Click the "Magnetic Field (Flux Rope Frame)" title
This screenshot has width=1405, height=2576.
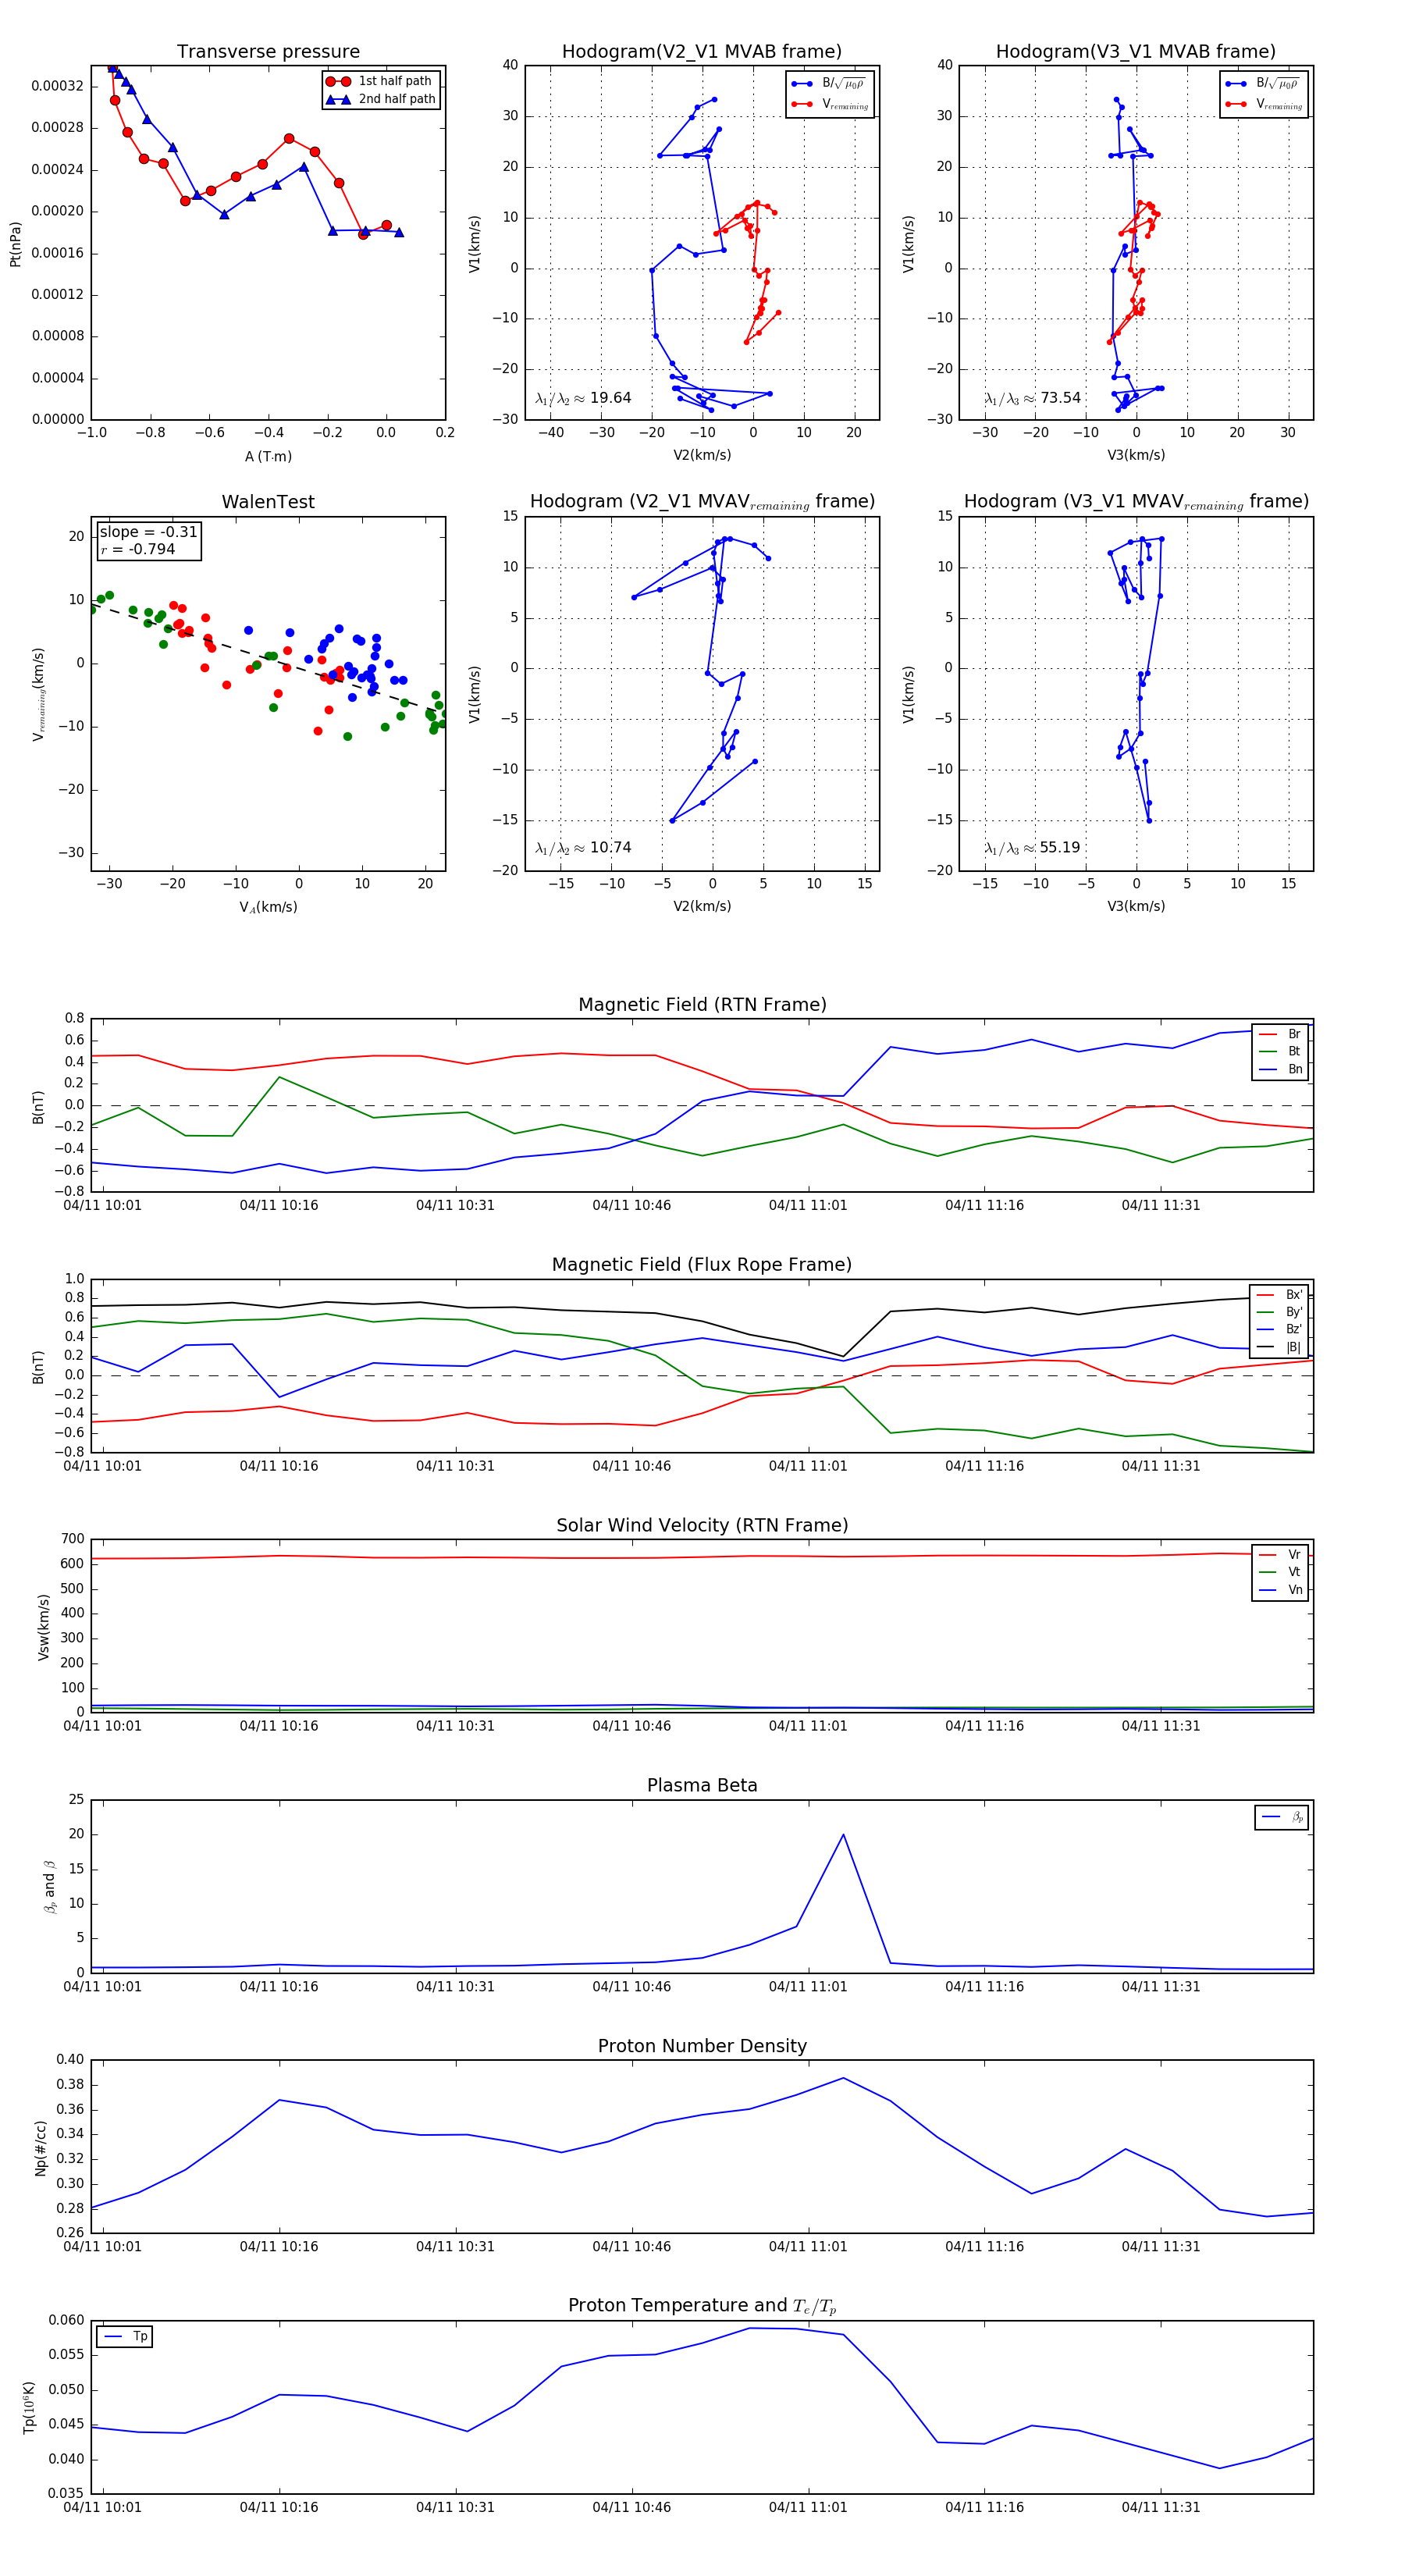702,1265
